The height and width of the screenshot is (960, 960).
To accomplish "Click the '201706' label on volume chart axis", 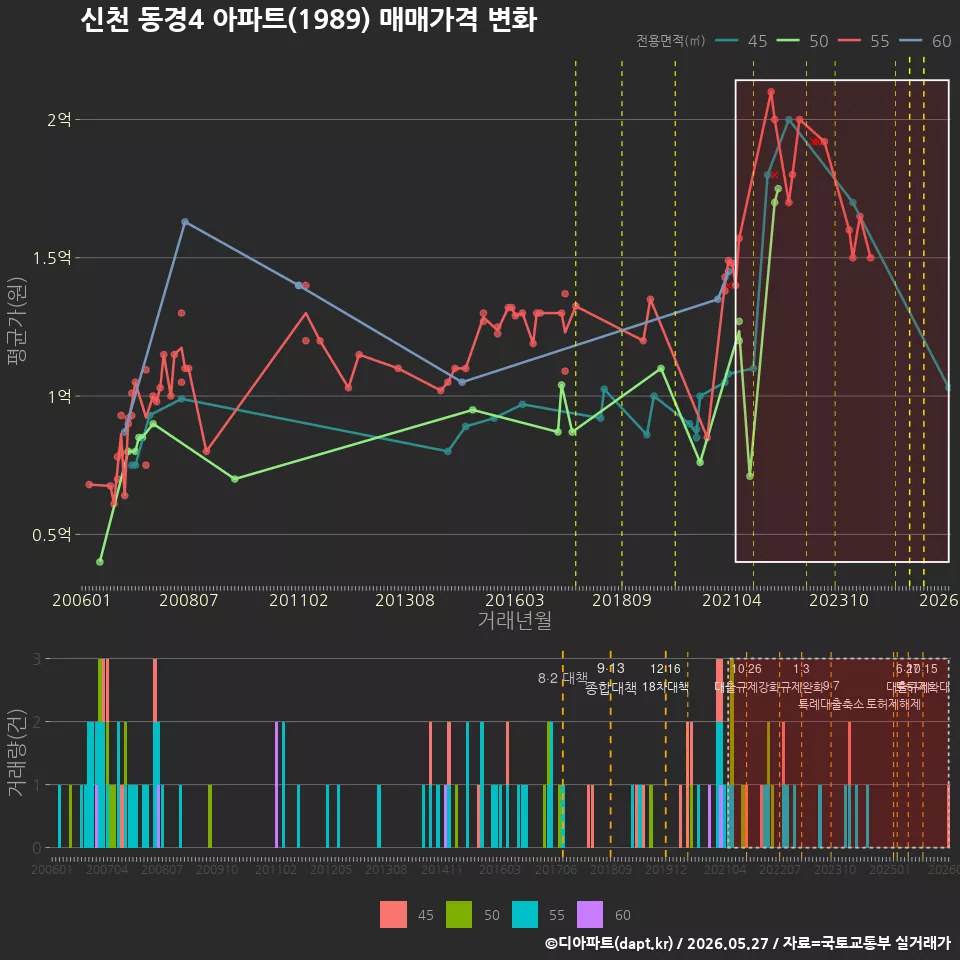I will [x=556, y=869].
